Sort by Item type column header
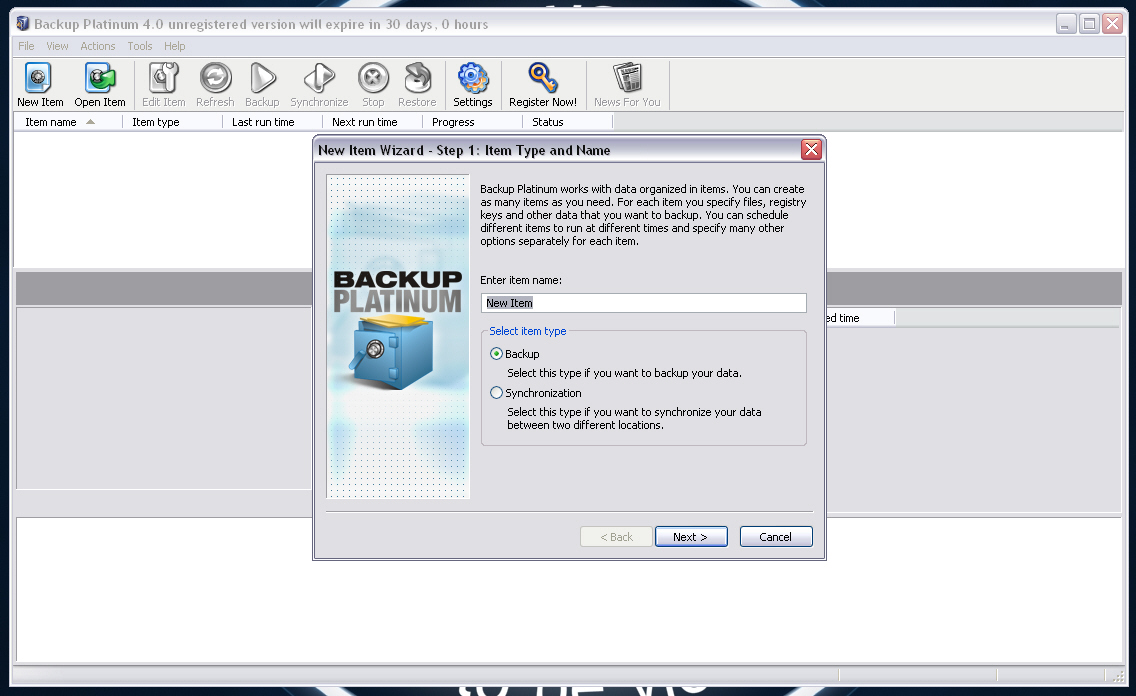This screenshot has width=1136, height=696. (x=172, y=122)
